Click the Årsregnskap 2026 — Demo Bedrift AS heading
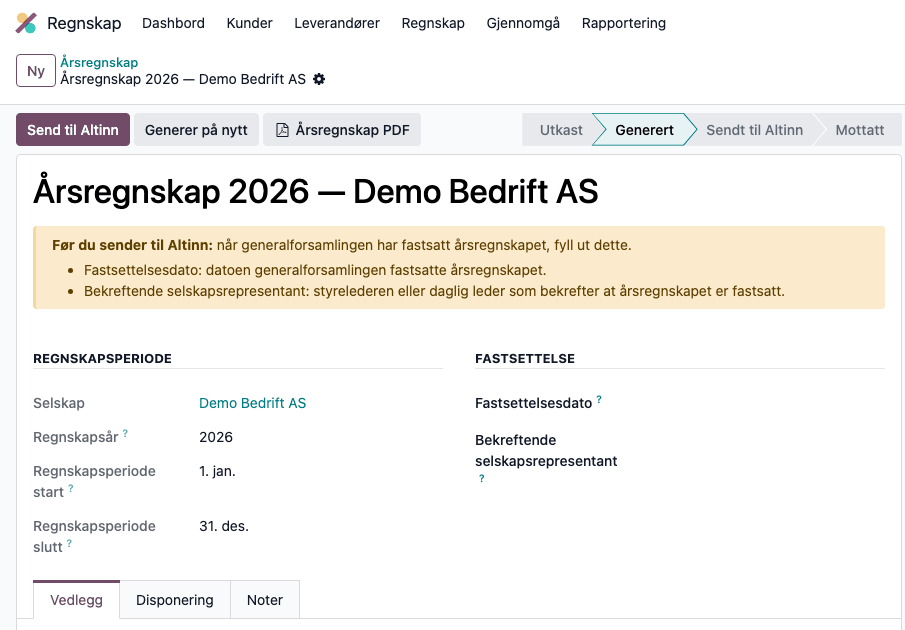 pyautogui.click(x=316, y=191)
